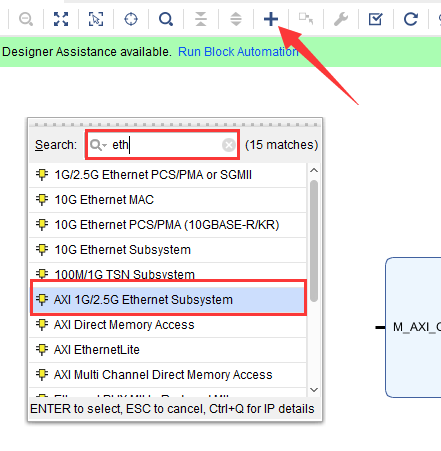Click the Validate Design checkmark icon
Viewport: 441px width, 451px height.
pos(376,19)
